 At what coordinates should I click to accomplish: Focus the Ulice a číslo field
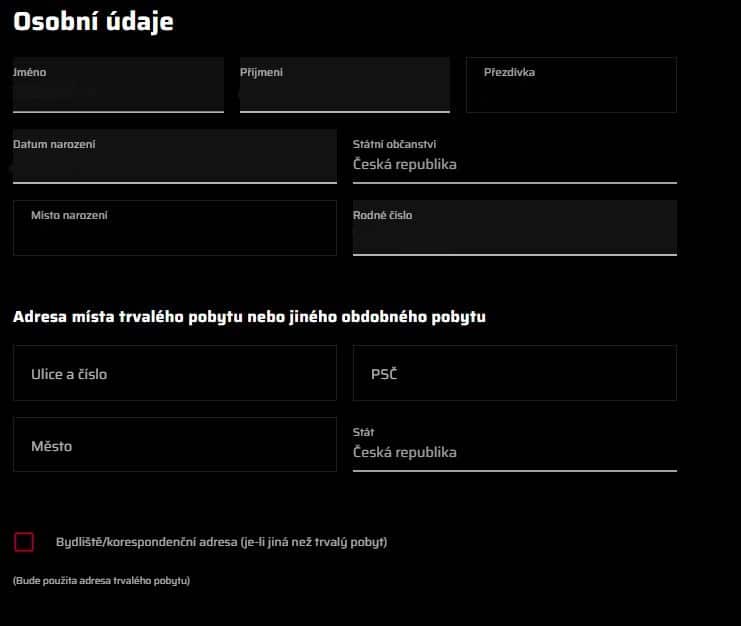(175, 373)
